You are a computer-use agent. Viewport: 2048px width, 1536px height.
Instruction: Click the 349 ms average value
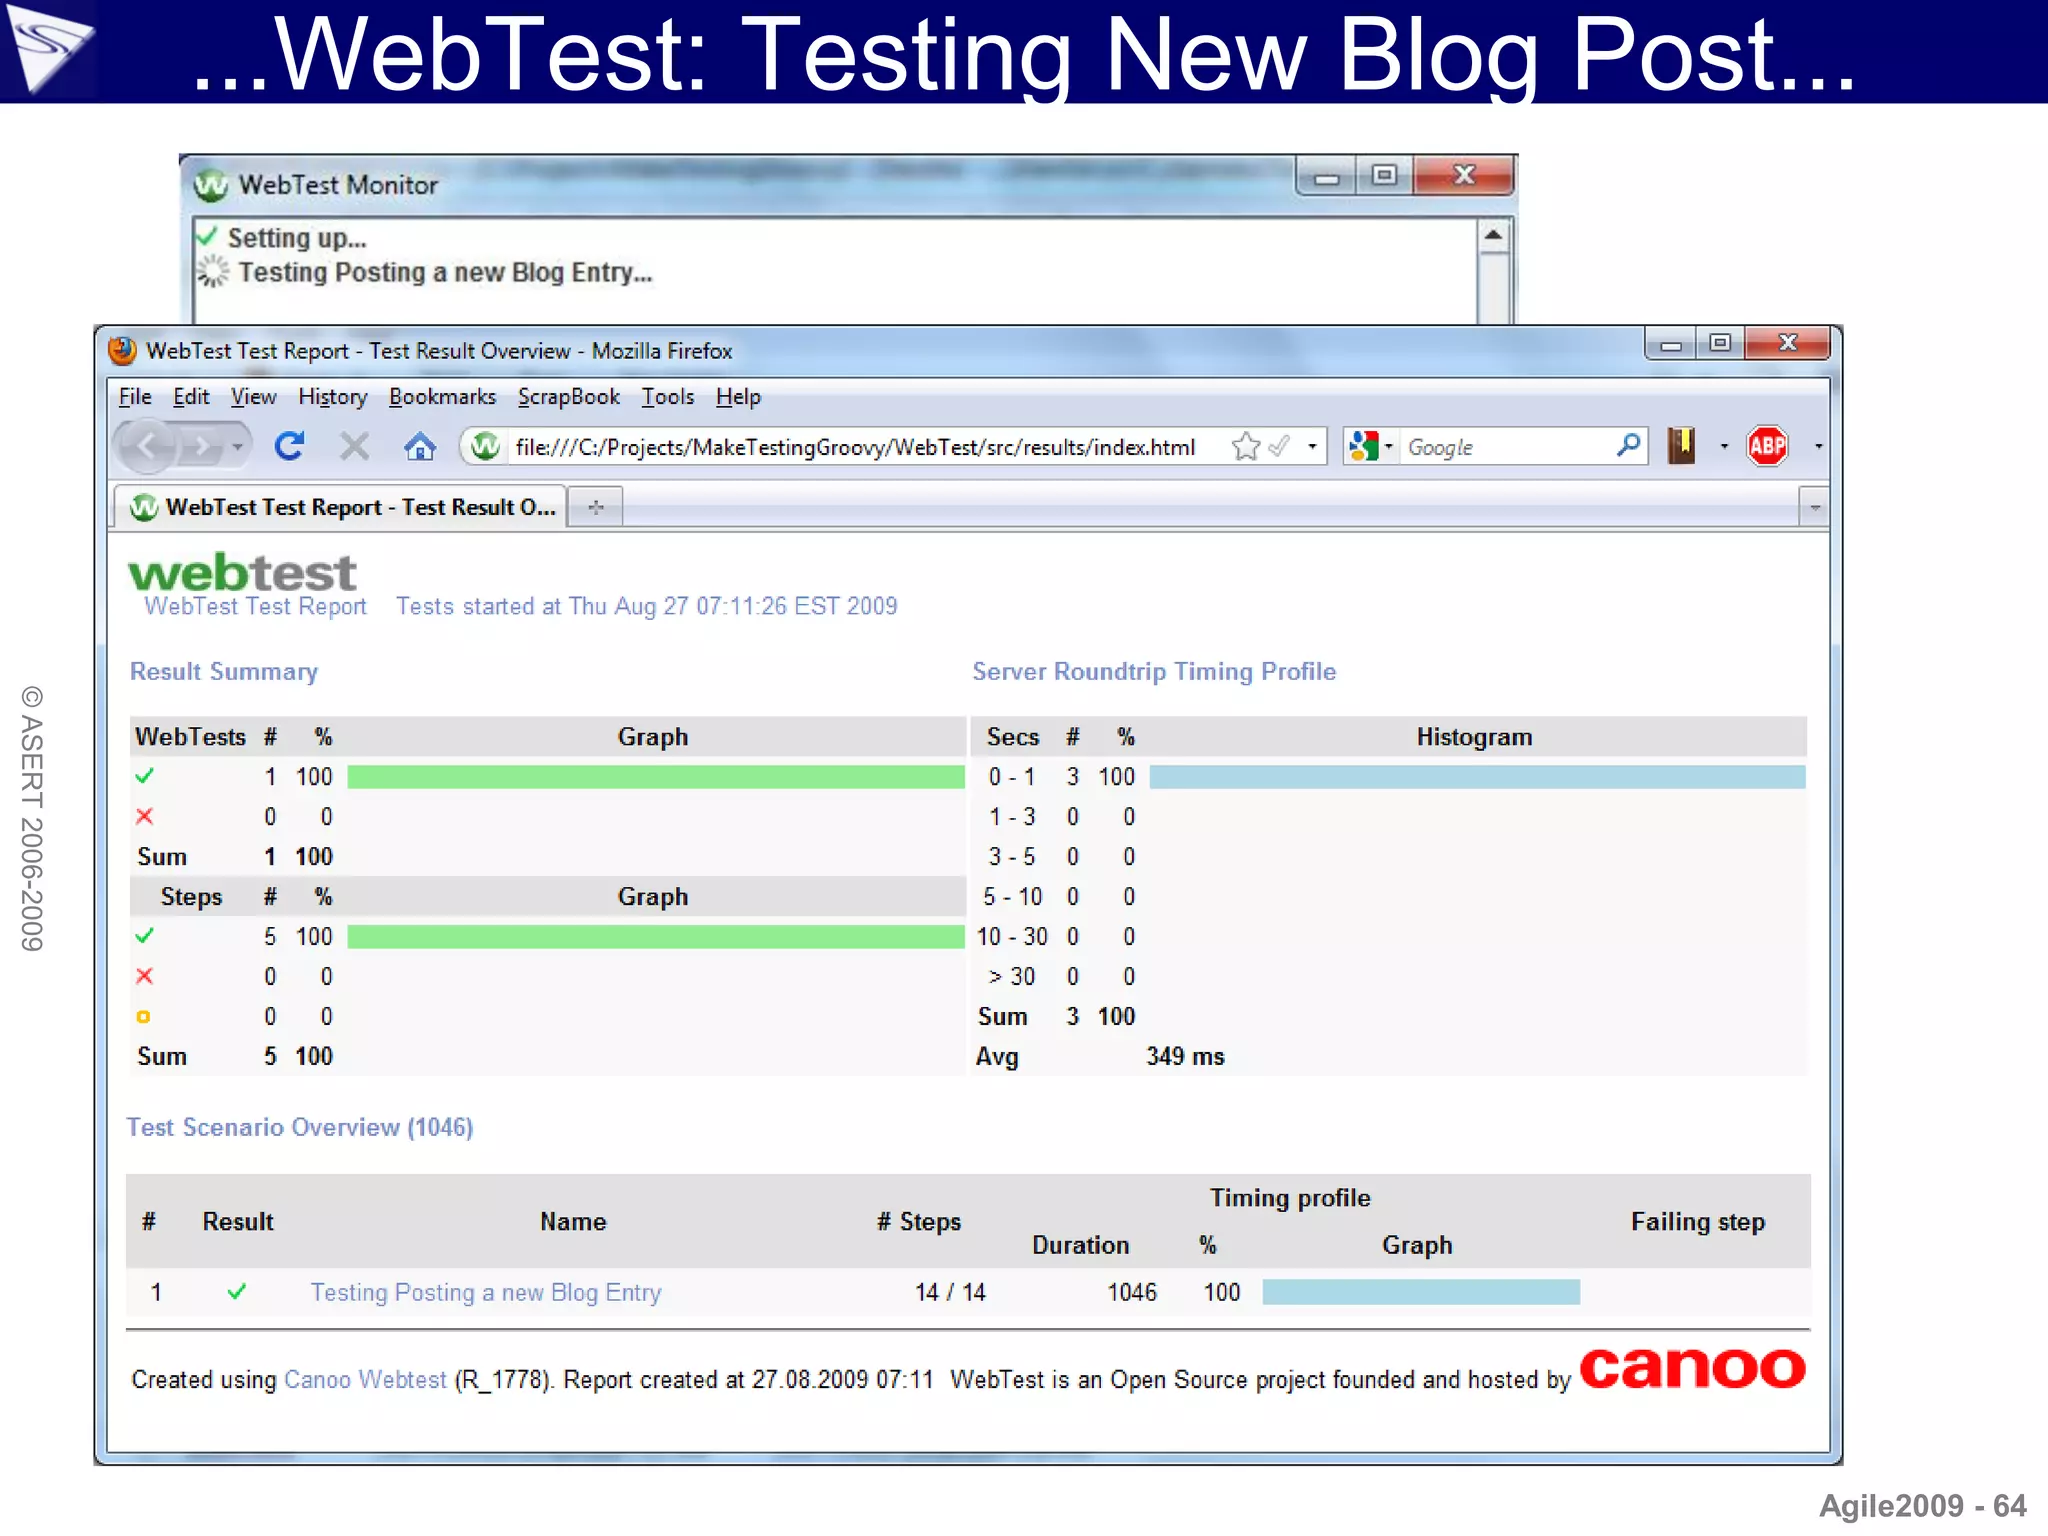tap(1185, 1056)
